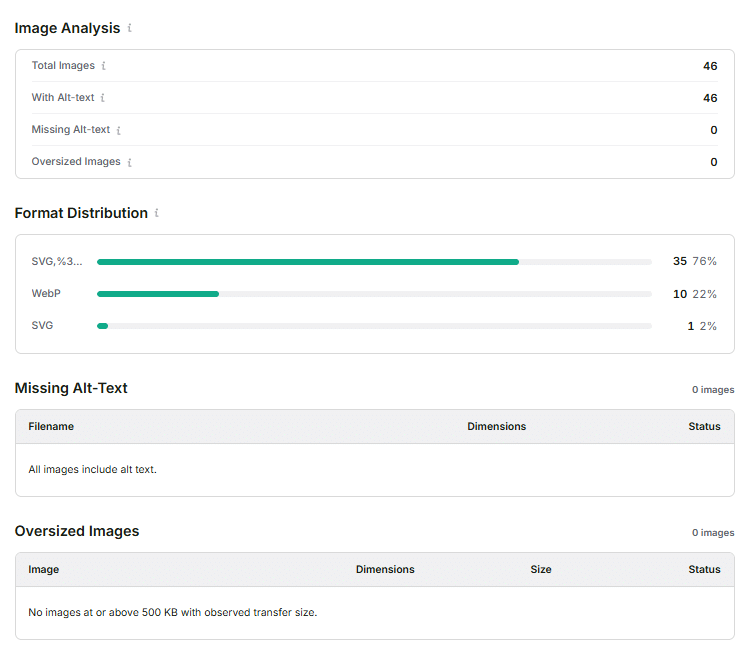Click info icon next to Oversized Images row

pyautogui.click(x=129, y=162)
